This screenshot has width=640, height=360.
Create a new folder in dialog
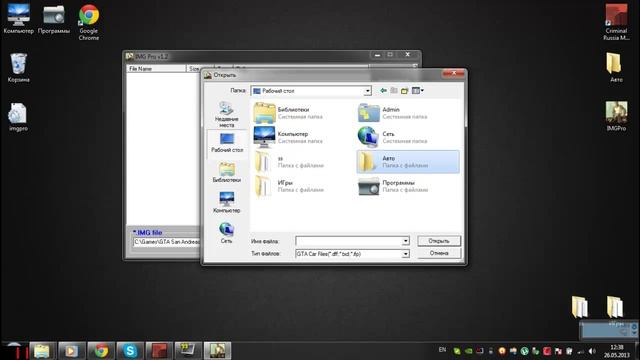pyautogui.click(x=404, y=91)
